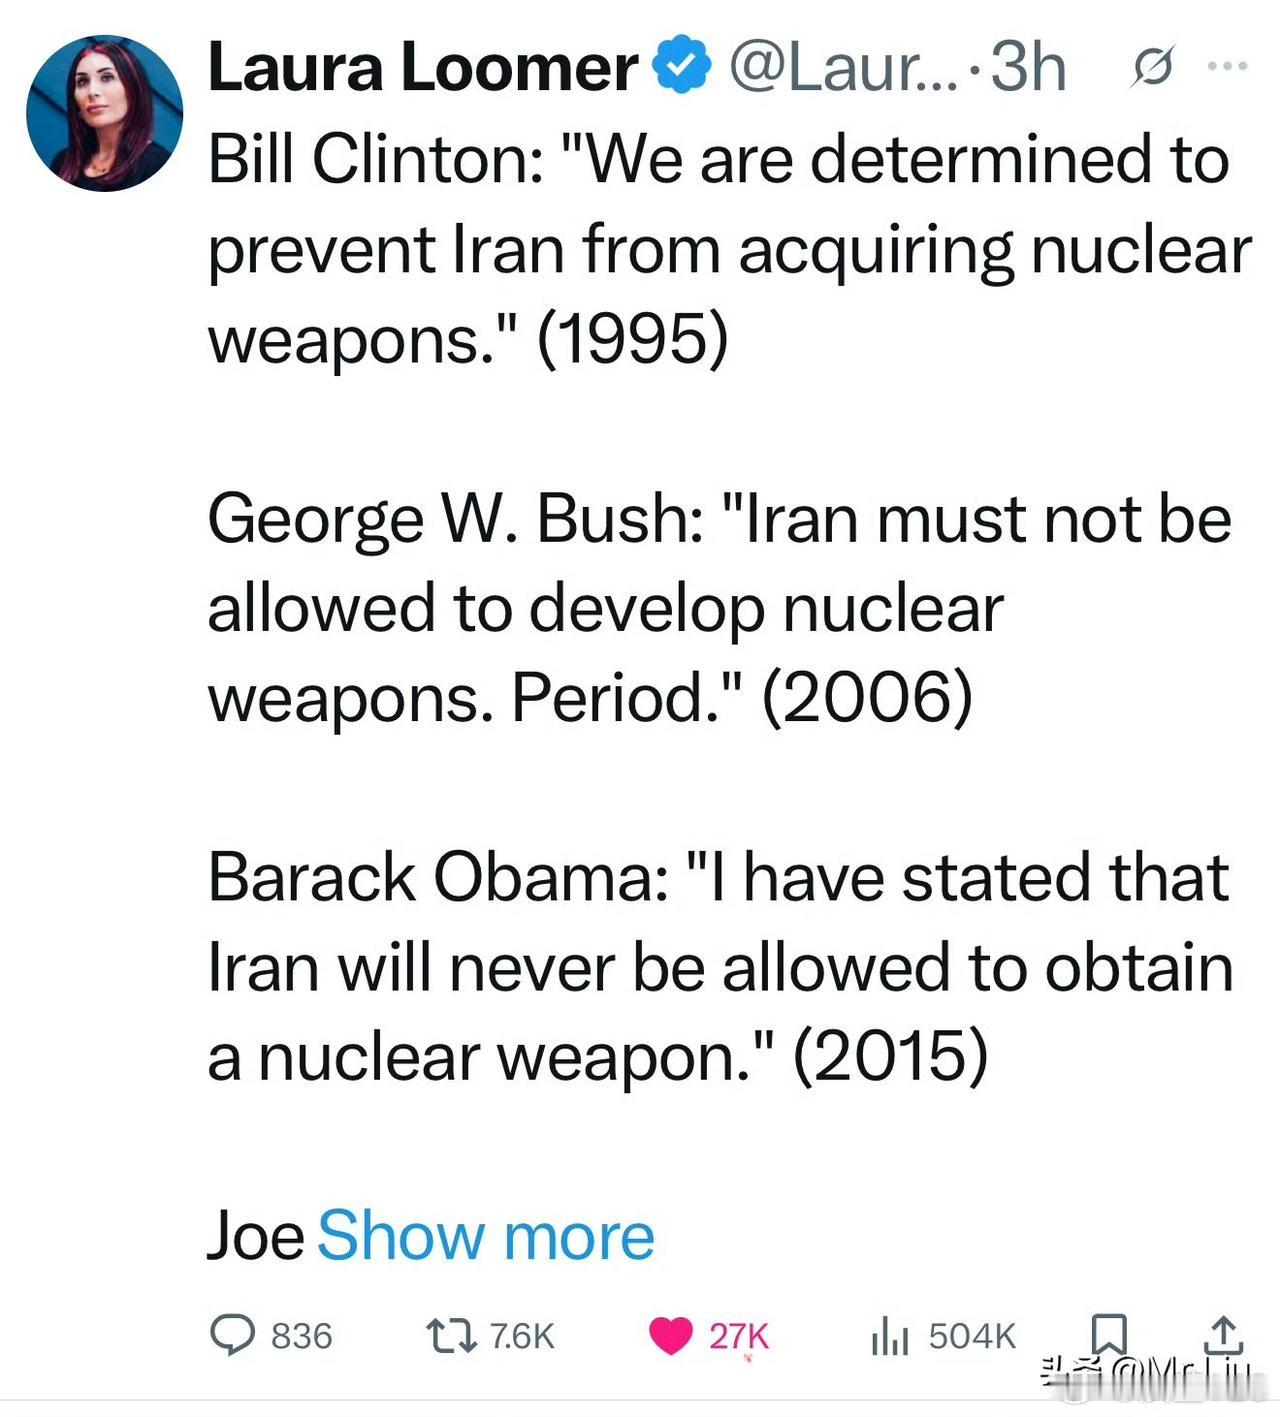Open the Laura Loomer display name
Image resolution: width=1280 pixels, height=1417 pixels.
(x=422, y=68)
